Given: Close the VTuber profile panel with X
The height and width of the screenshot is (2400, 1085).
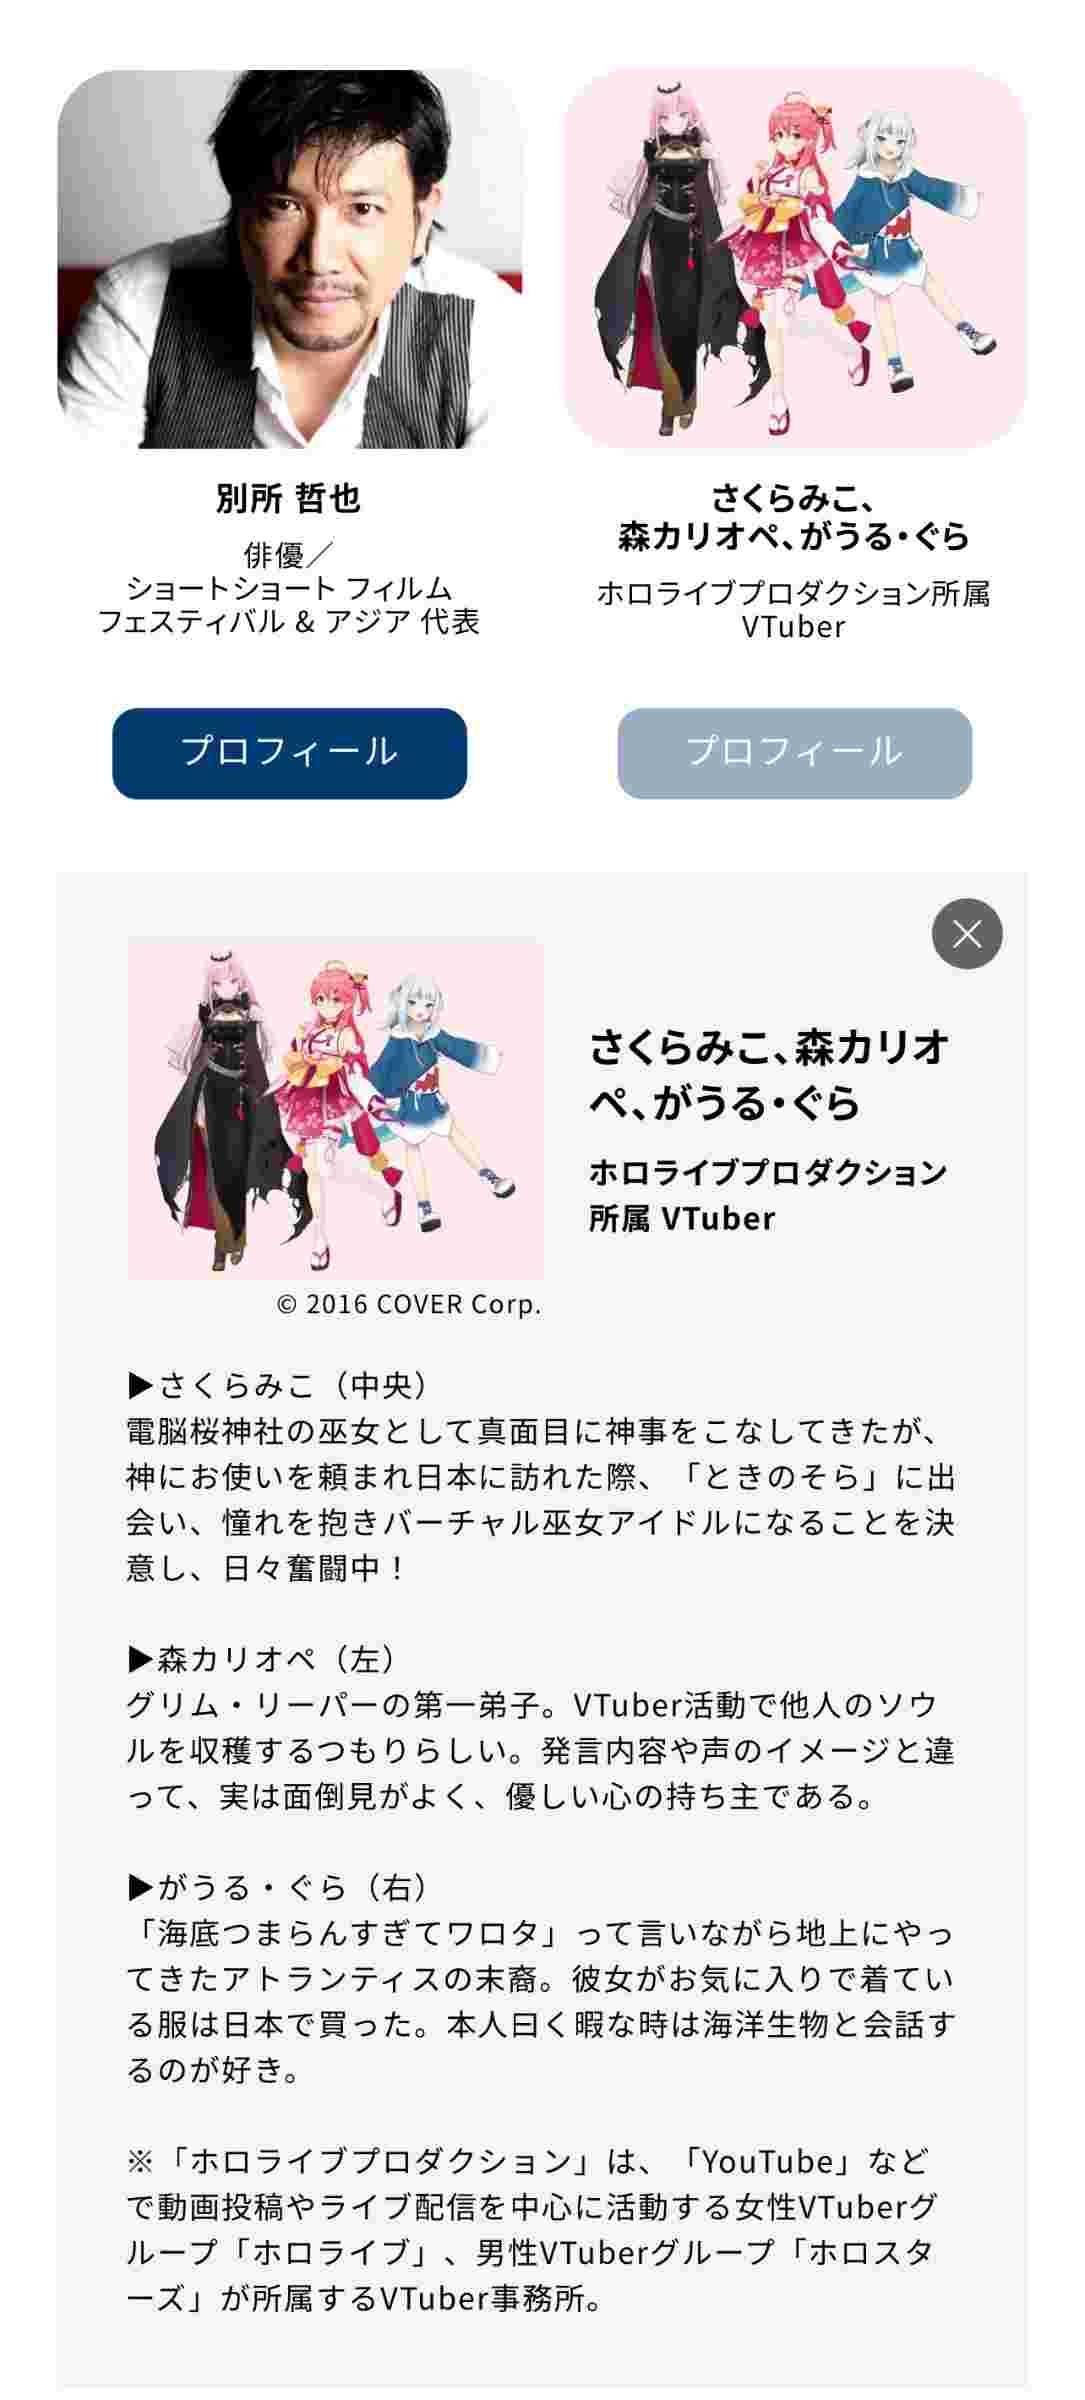Looking at the screenshot, I should click(x=967, y=934).
